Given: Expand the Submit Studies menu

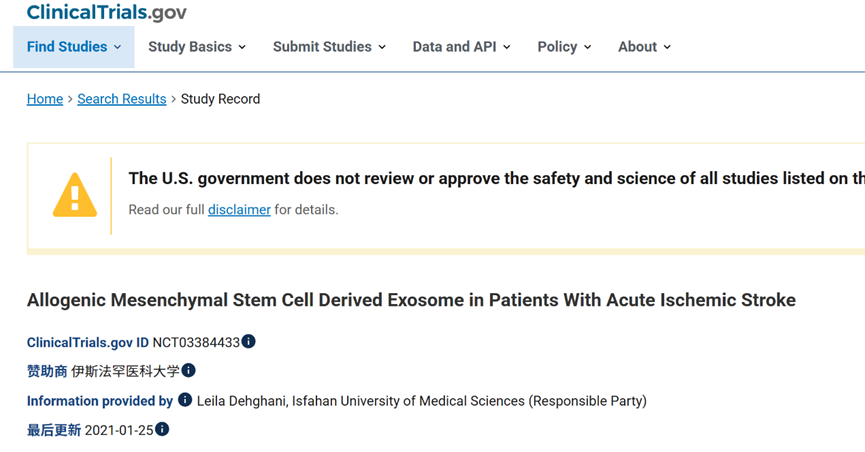Looking at the screenshot, I should point(329,47).
